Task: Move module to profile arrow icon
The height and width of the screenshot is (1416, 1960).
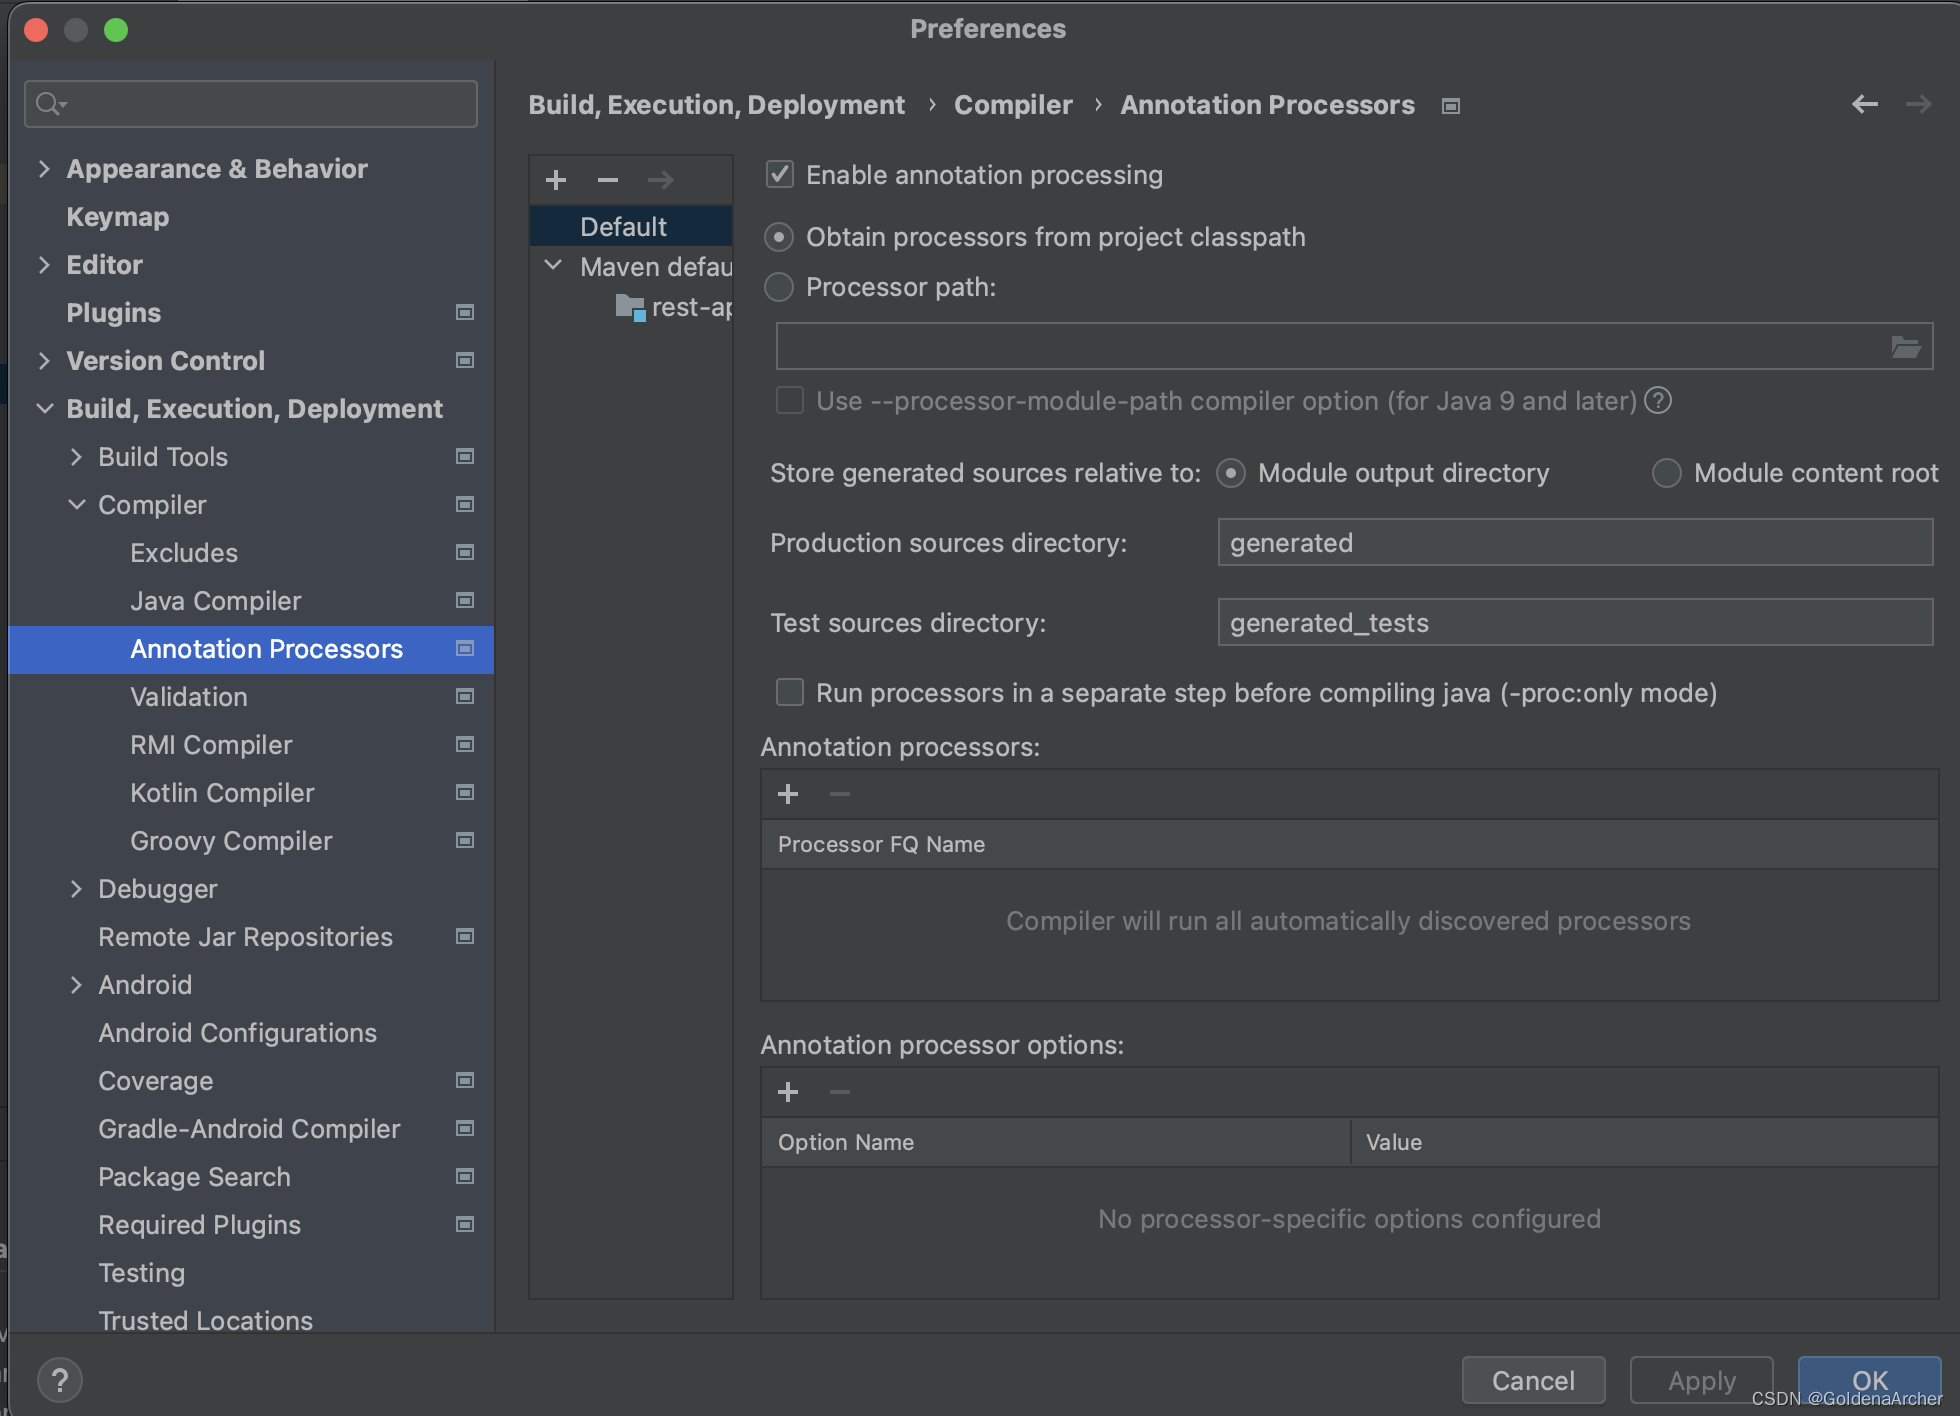Action: [x=660, y=180]
